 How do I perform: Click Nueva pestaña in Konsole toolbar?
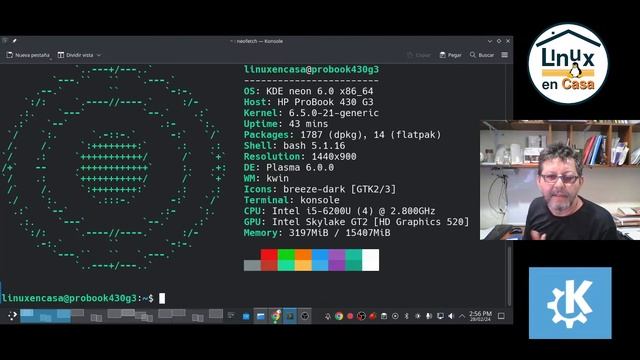pos(28,55)
